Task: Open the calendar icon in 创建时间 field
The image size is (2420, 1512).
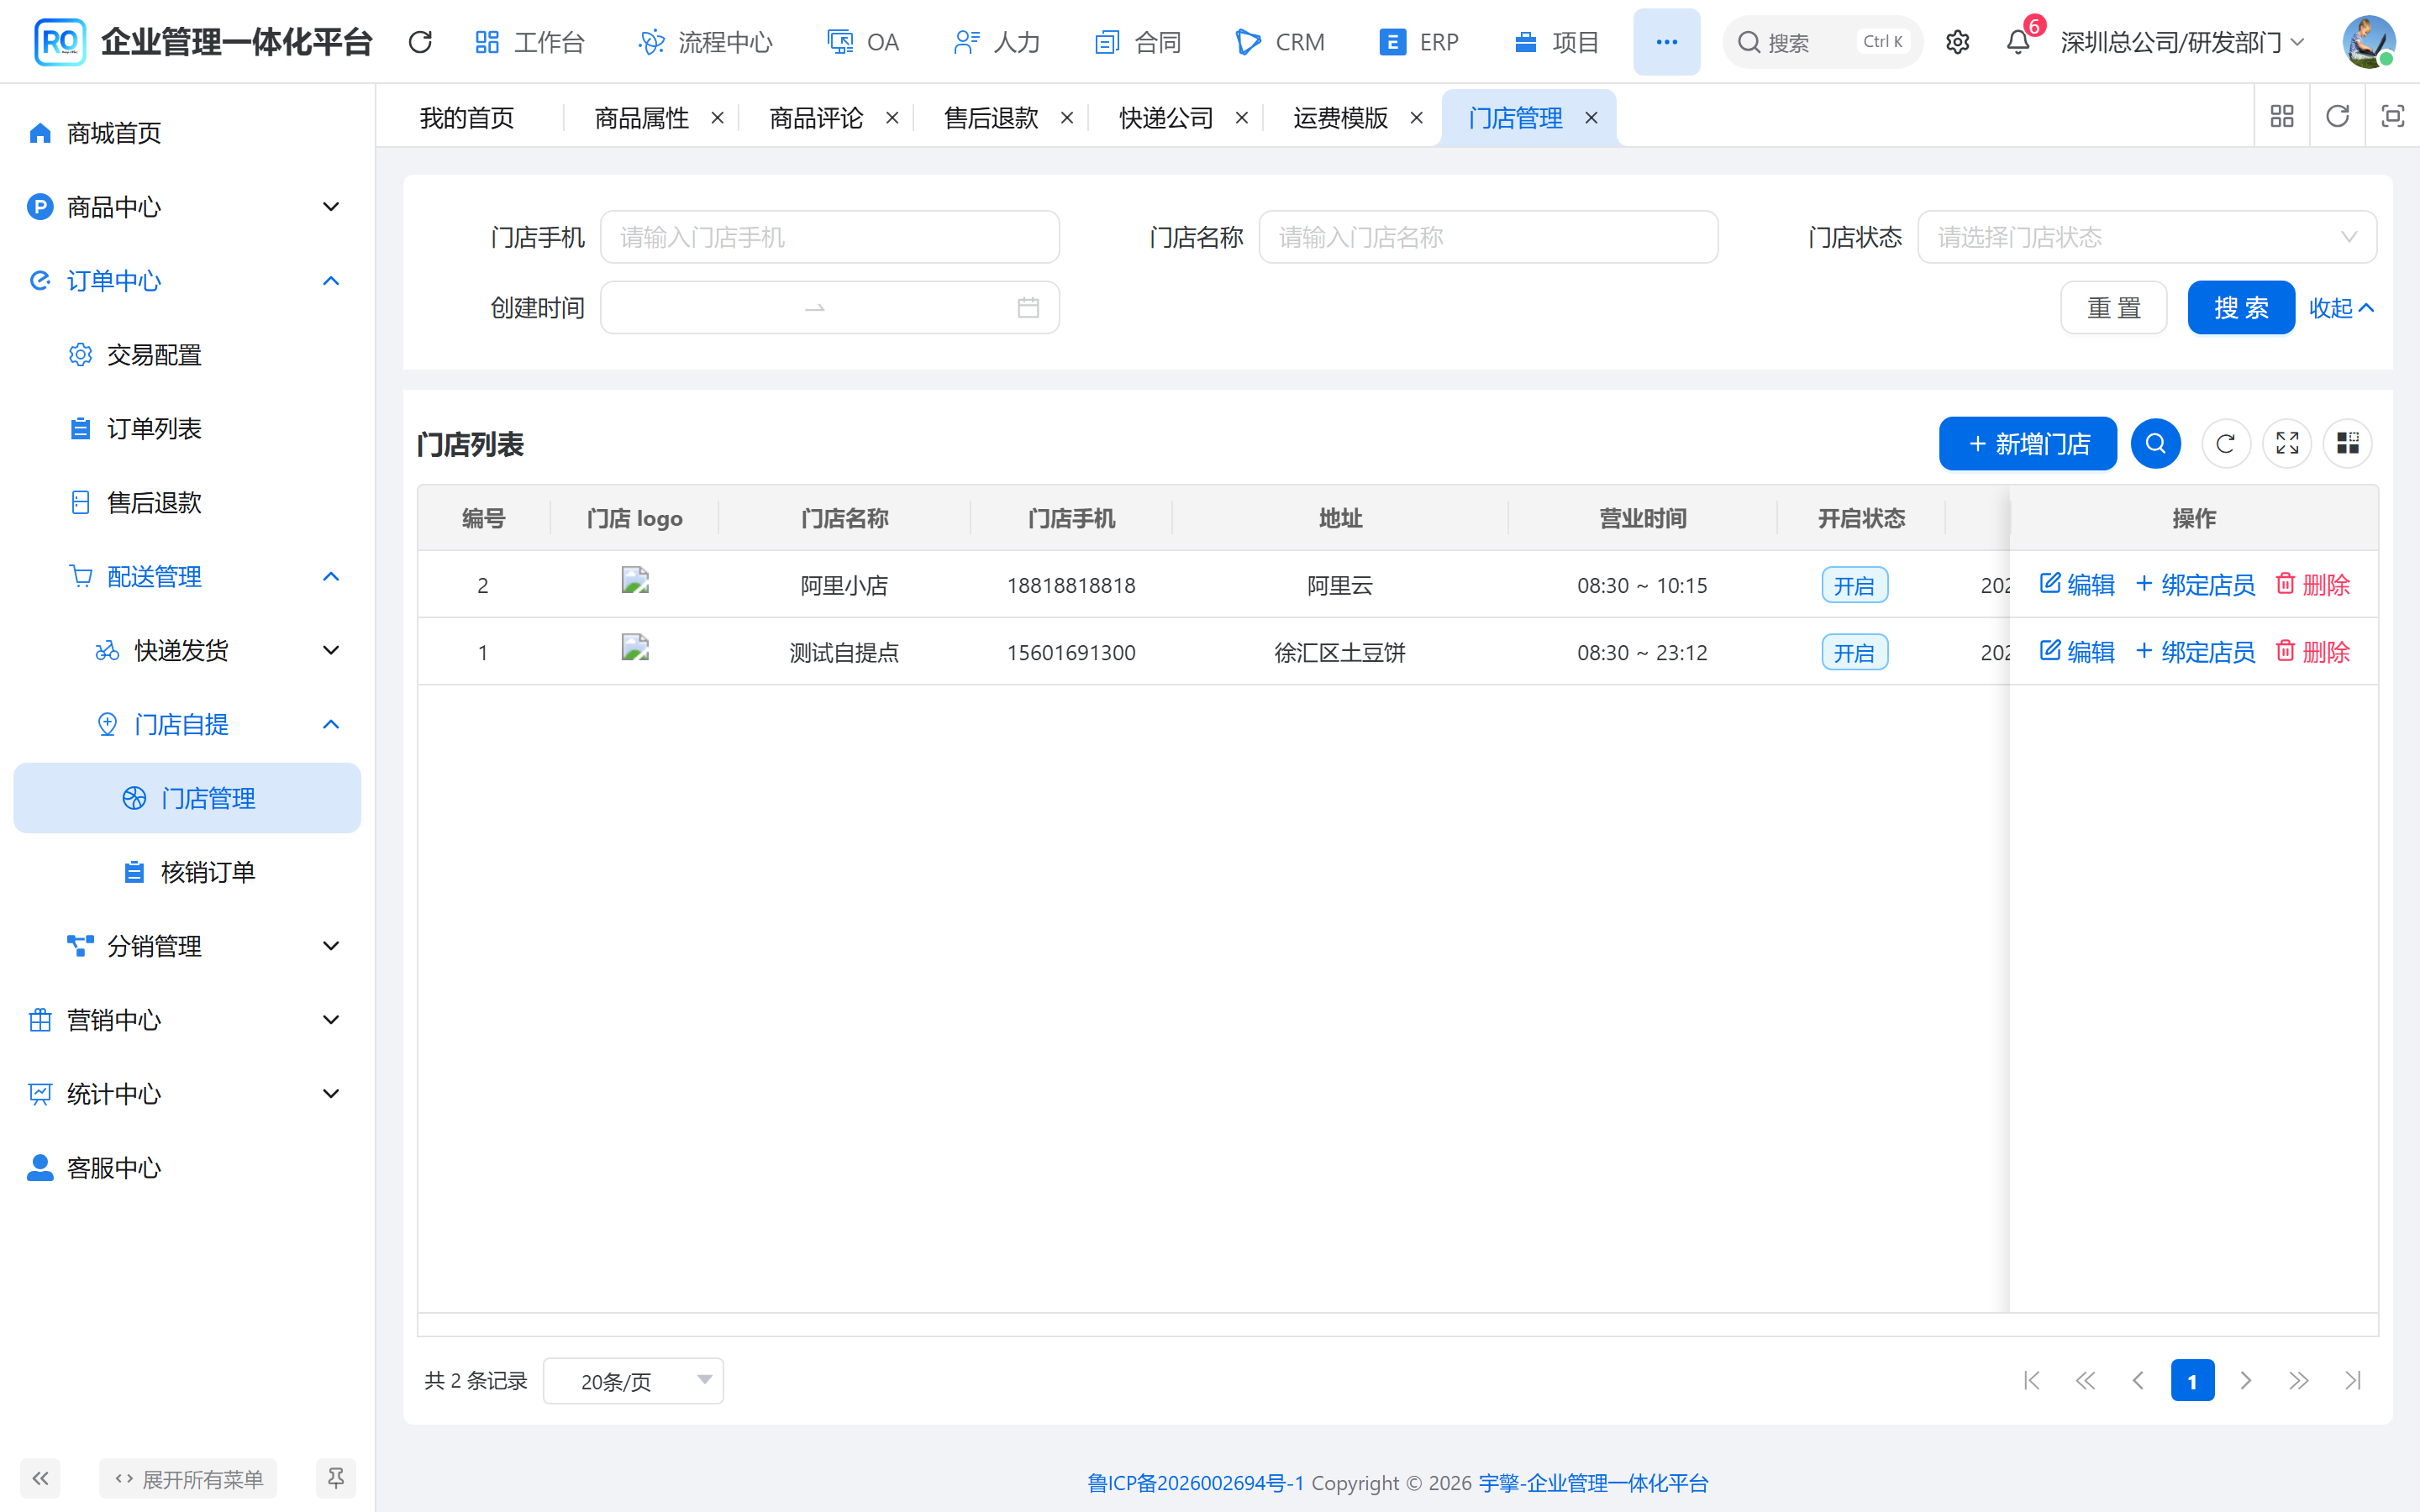Action: (1028, 308)
